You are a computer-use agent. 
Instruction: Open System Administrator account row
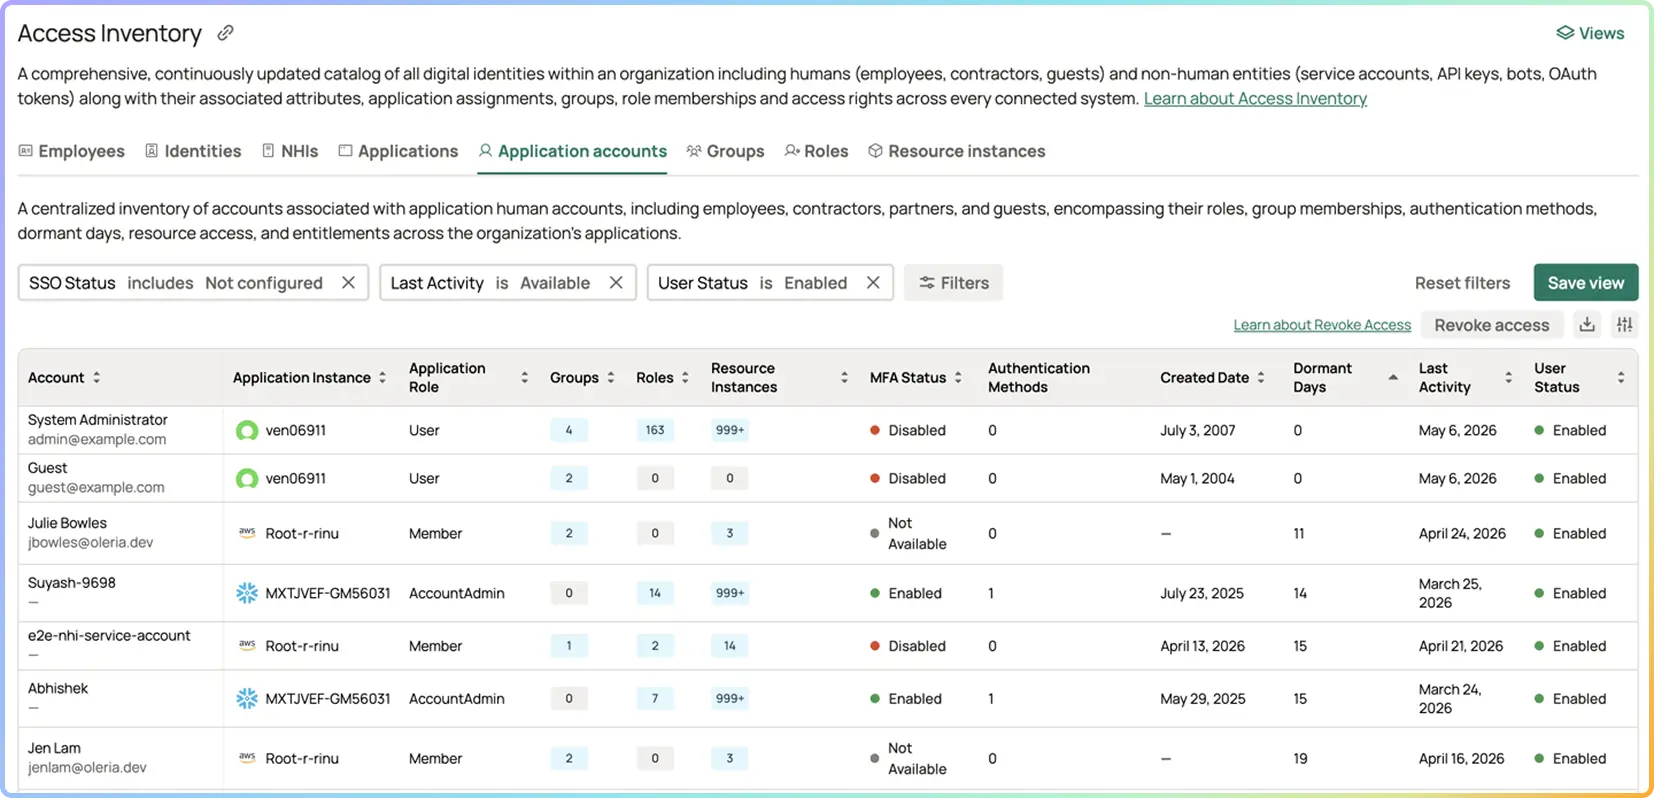pos(827,430)
